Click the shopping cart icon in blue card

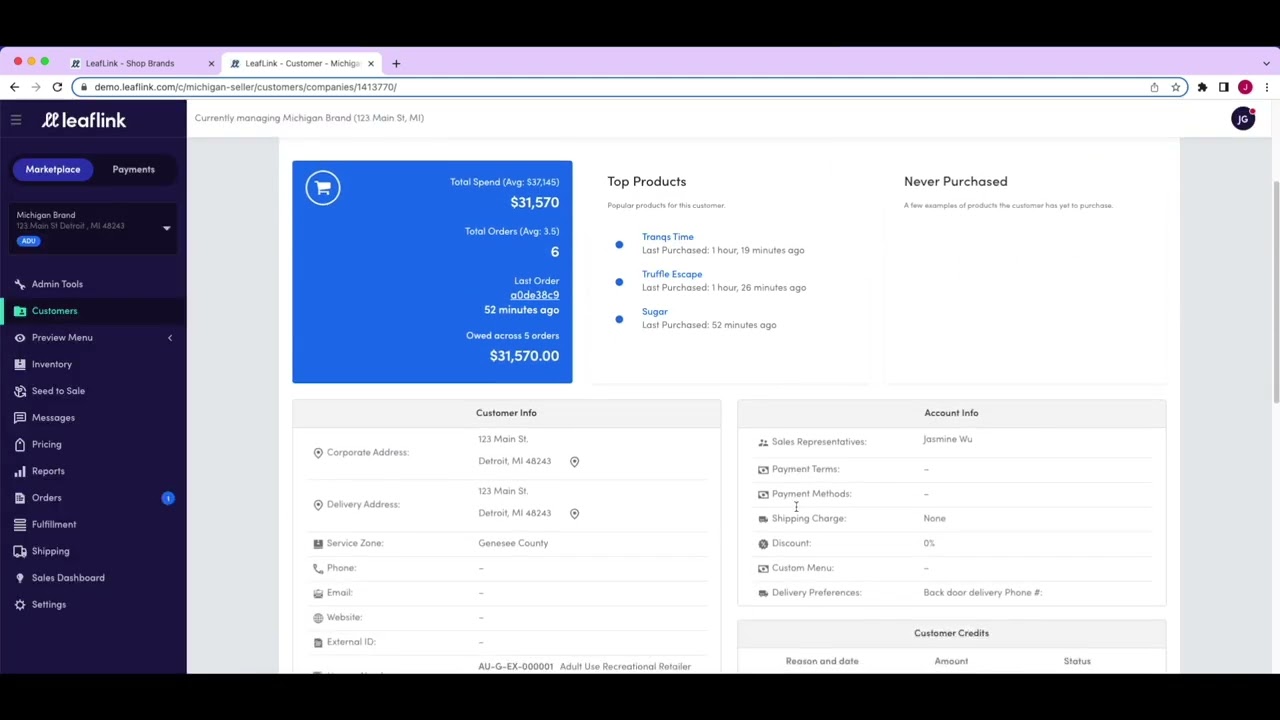(323, 188)
